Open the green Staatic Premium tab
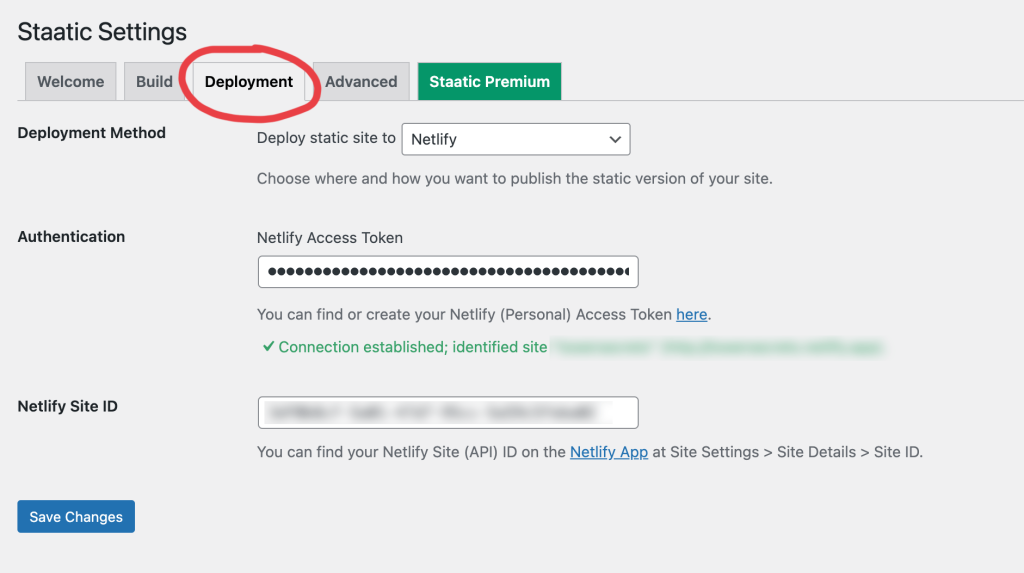This screenshot has width=1024, height=573. click(x=489, y=82)
